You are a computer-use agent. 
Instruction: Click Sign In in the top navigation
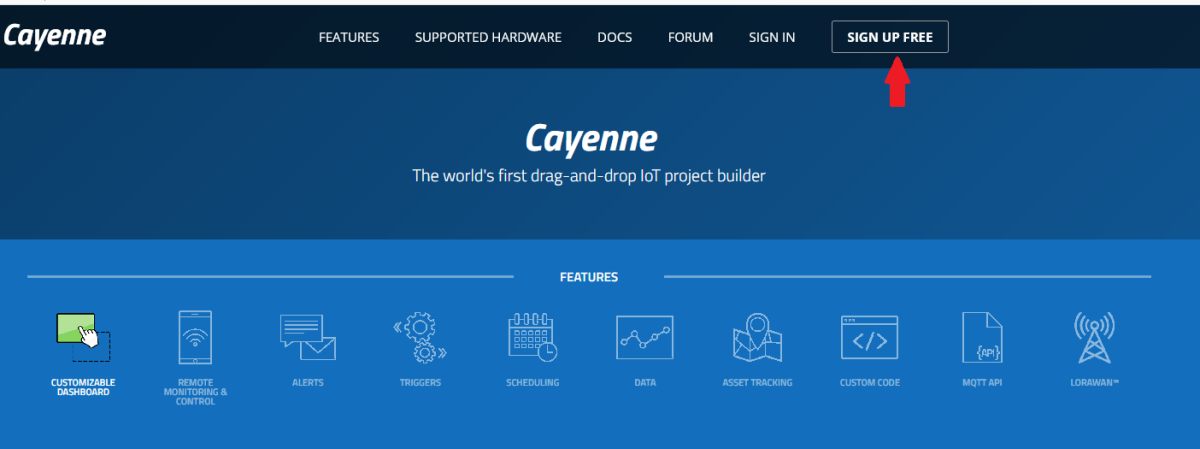click(x=772, y=38)
